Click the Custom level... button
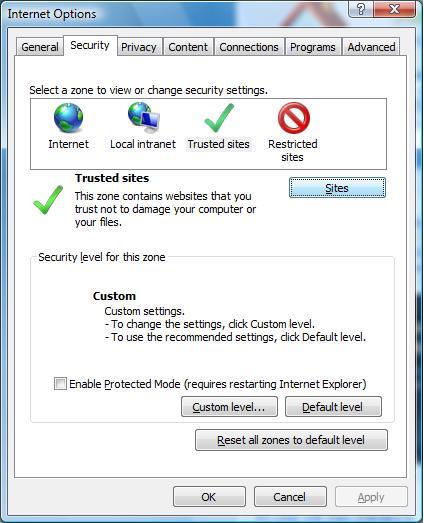The width and height of the screenshot is (424, 523). (x=229, y=407)
